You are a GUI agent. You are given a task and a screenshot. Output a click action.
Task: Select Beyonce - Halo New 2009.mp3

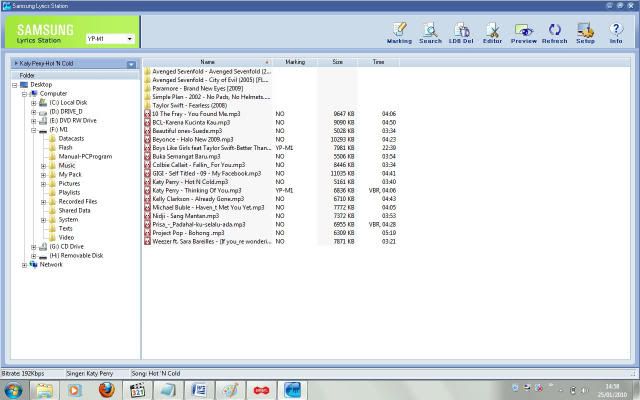[193, 140]
